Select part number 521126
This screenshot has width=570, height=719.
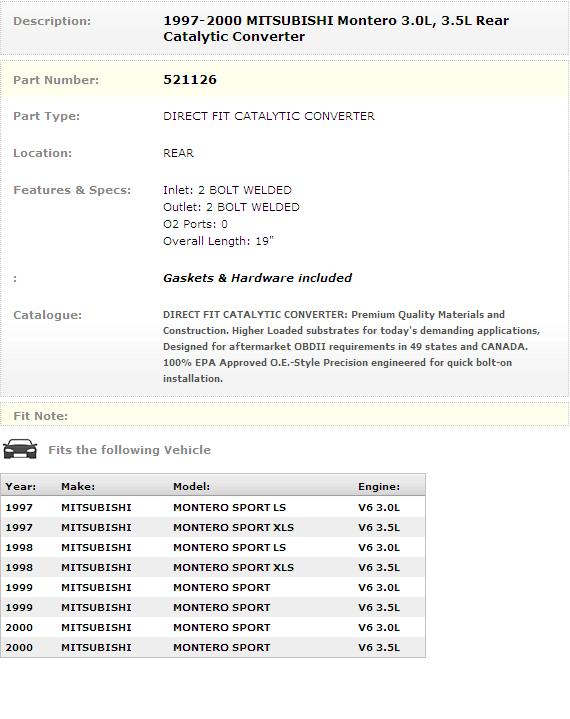pos(190,80)
